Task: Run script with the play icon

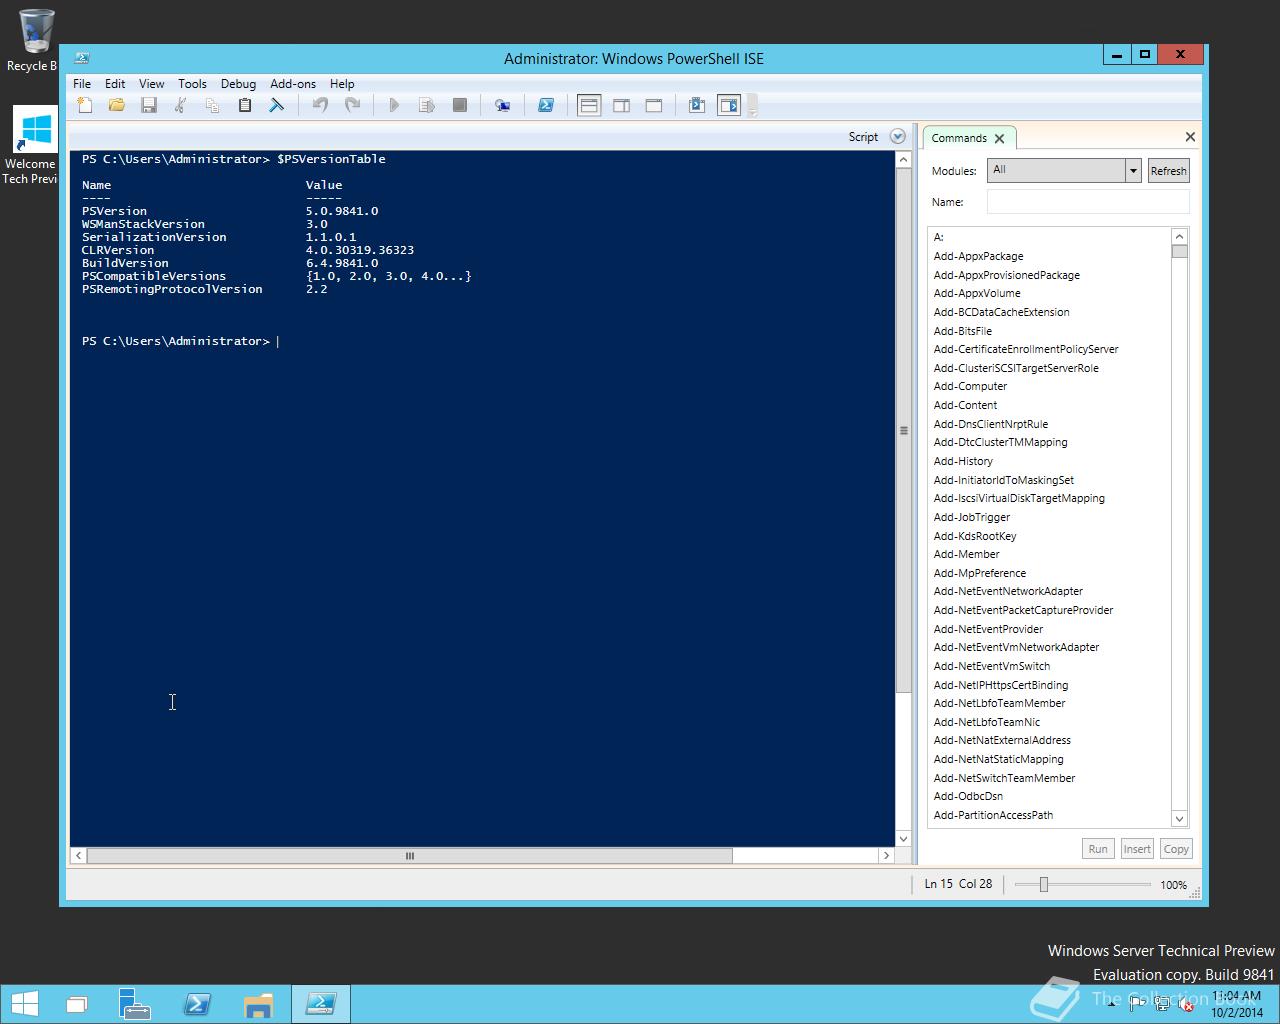Action: coord(394,105)
